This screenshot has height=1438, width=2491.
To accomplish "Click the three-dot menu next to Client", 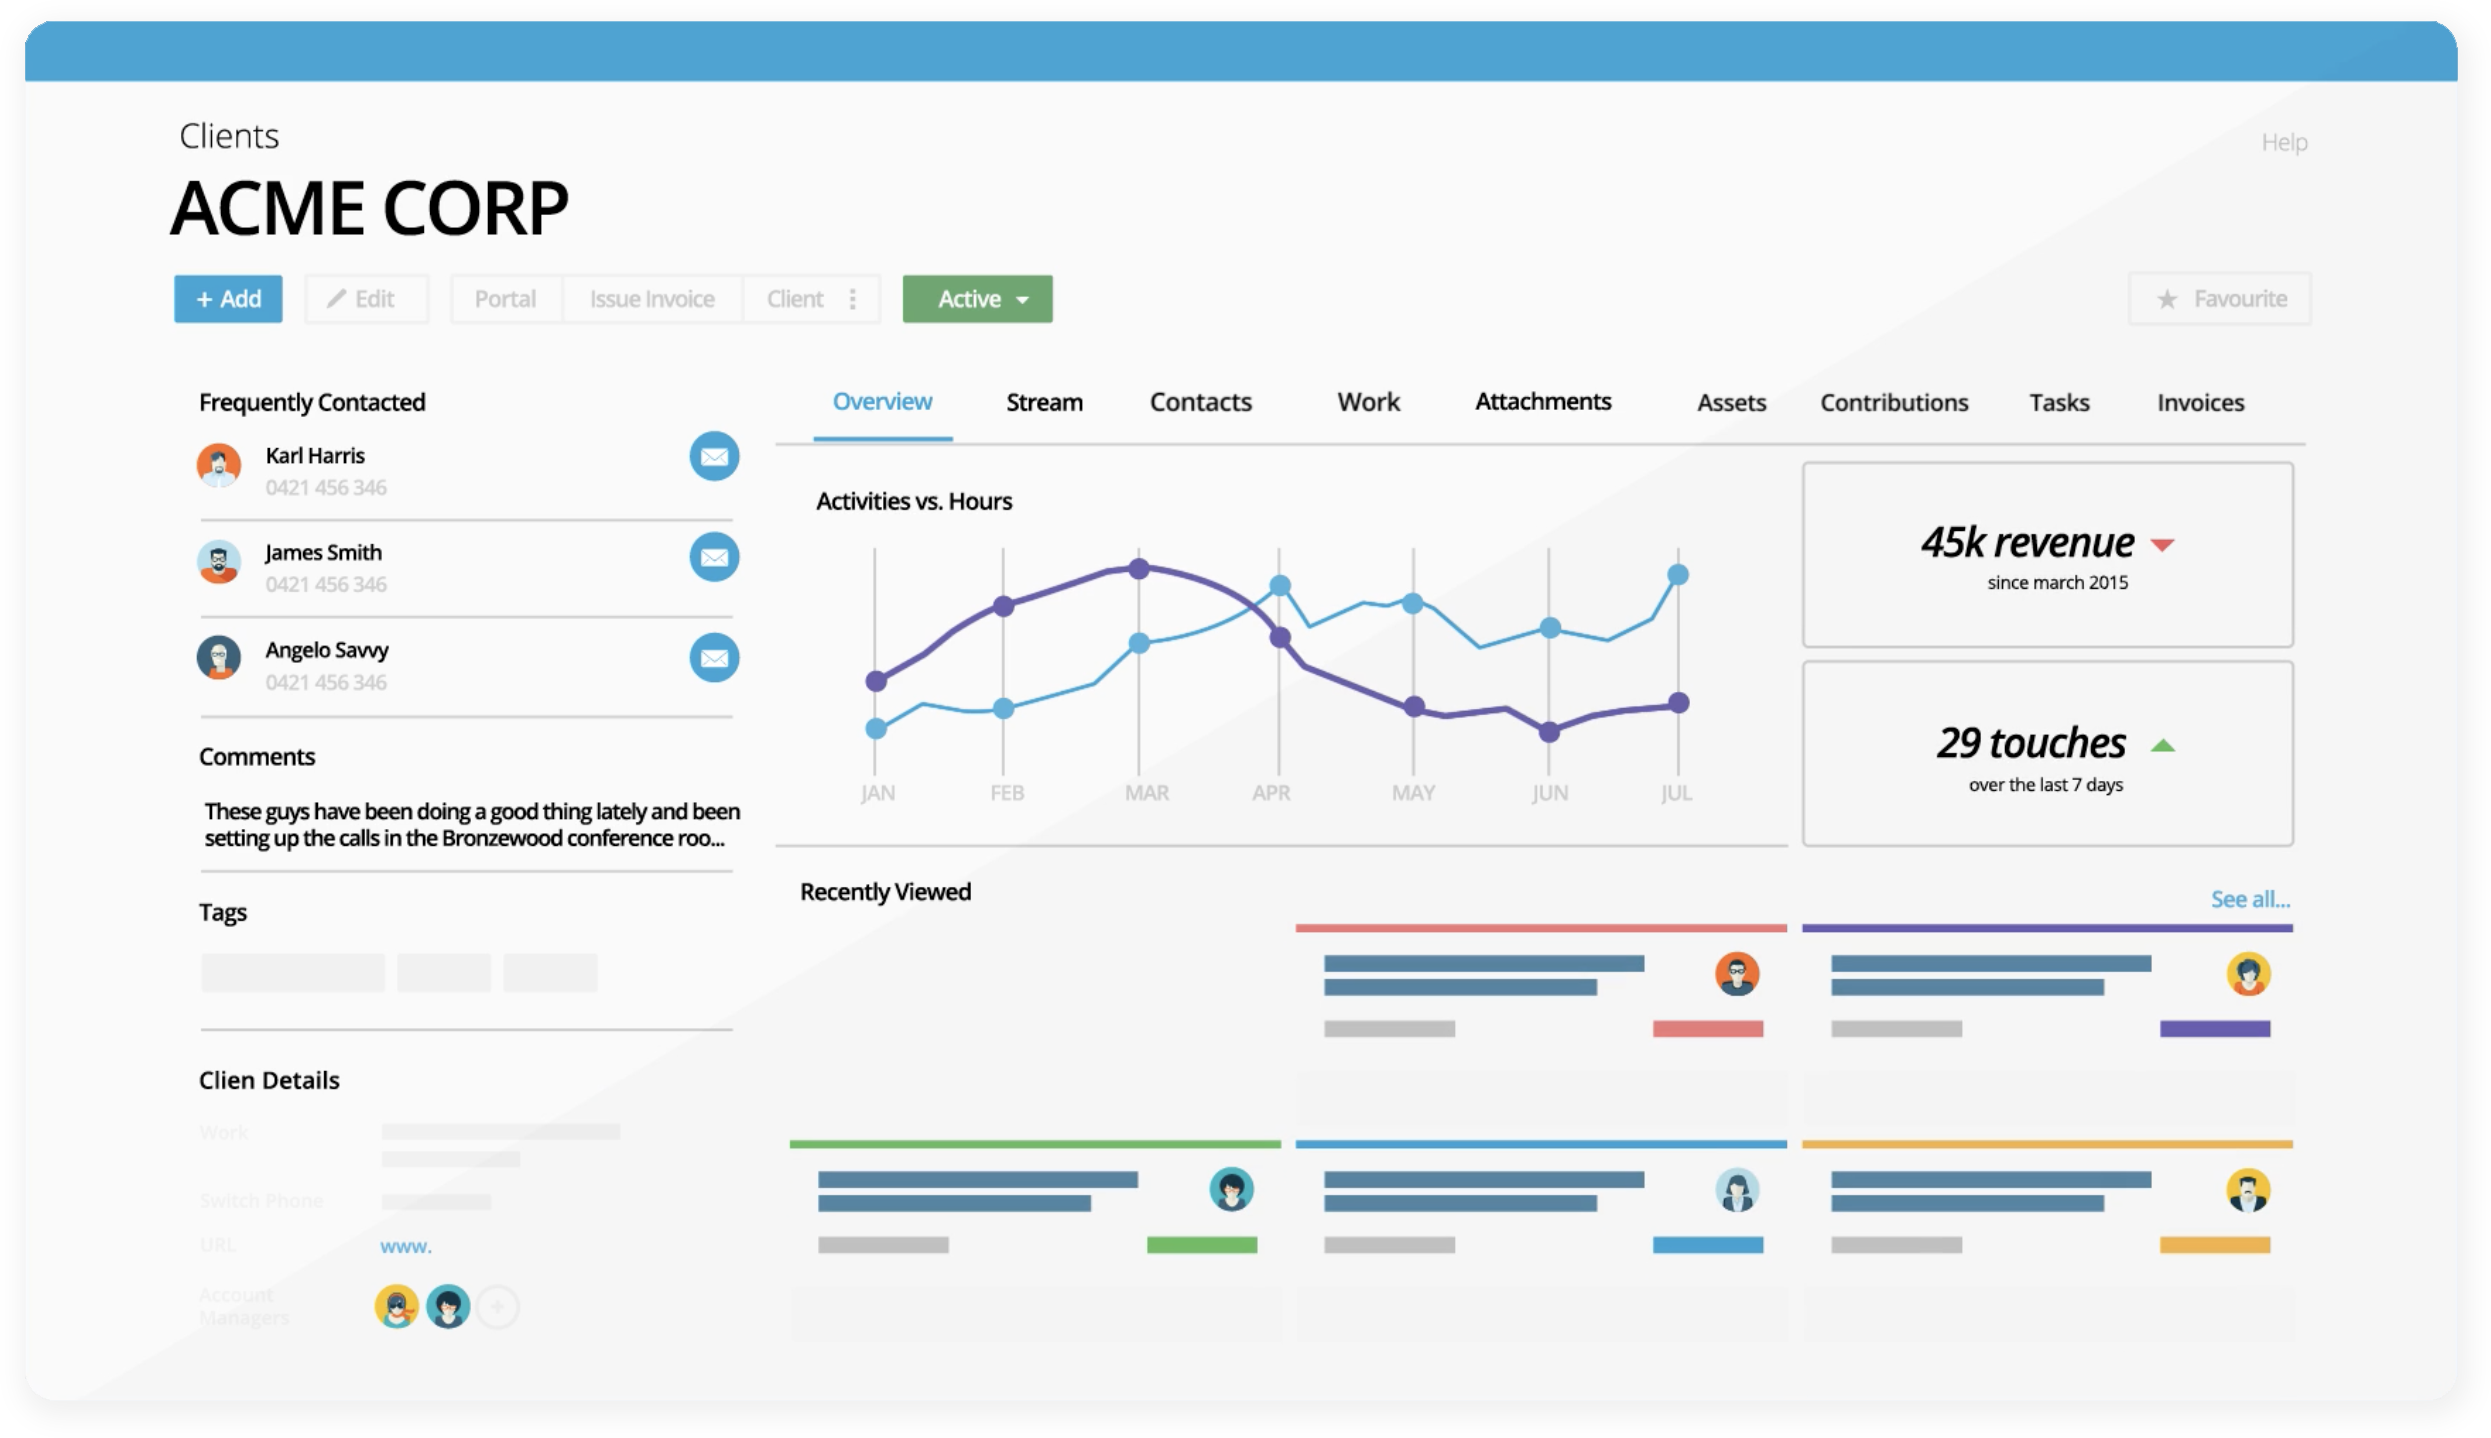I will point(852,299).
